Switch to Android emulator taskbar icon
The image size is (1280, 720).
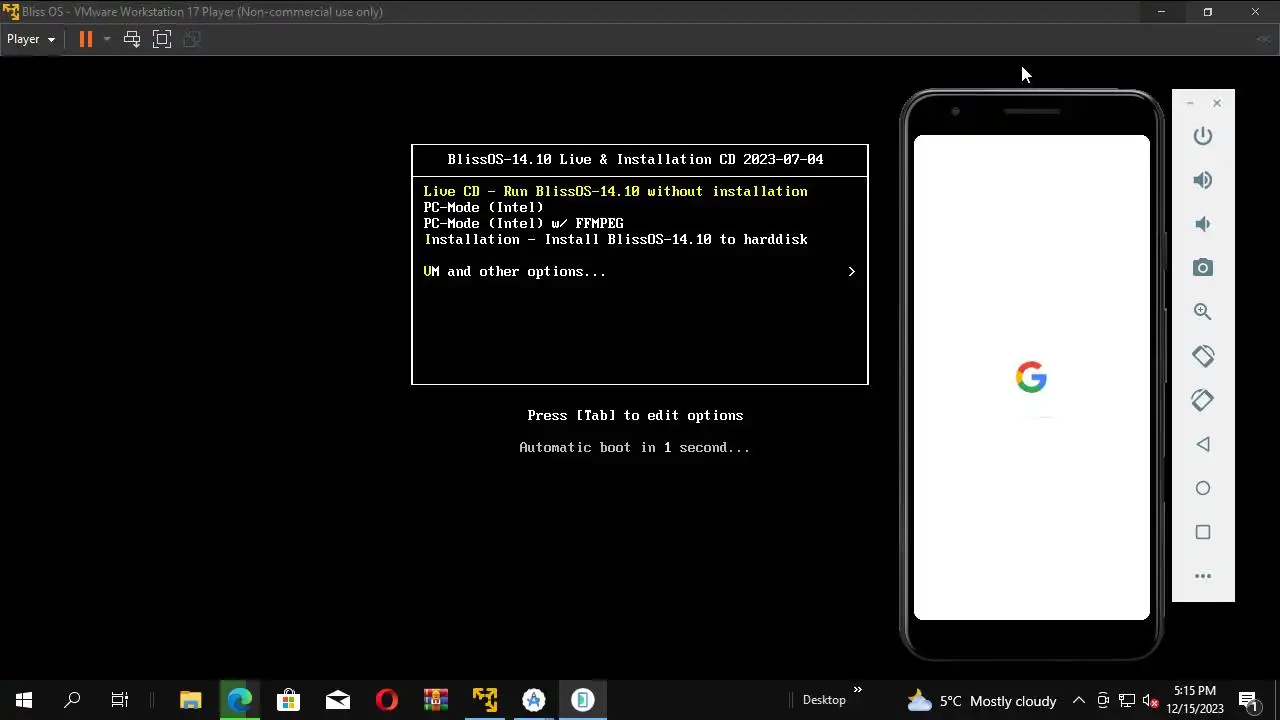pyautogui.click(x=583, y=700)
